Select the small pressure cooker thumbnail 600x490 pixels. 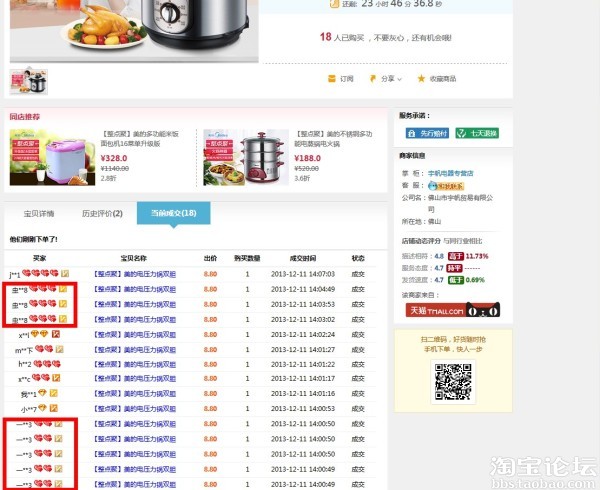[x=29, y=81]
